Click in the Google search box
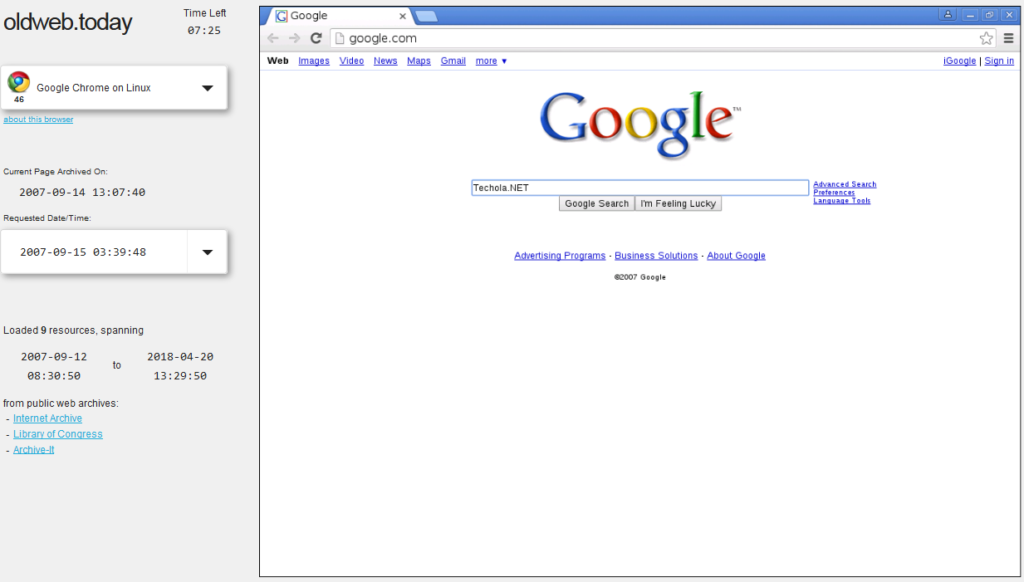The width and height of the screenshot is (1024, 582). [x=640, y=187]
